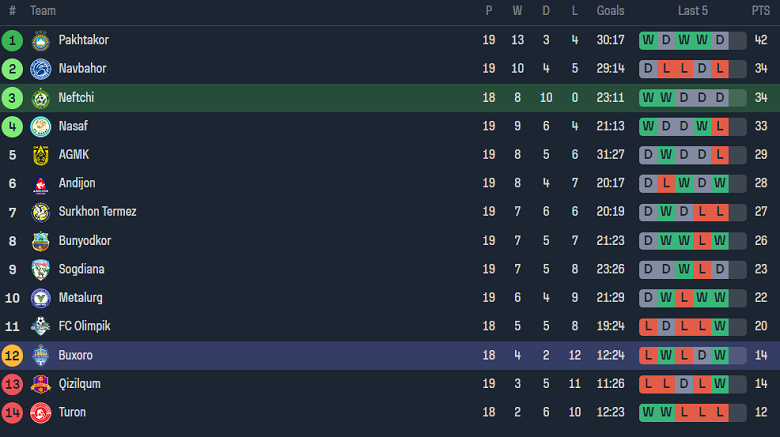The image size is (780, 437).
Task: Click the red rank 14 position badge
Action: [12, 413]
